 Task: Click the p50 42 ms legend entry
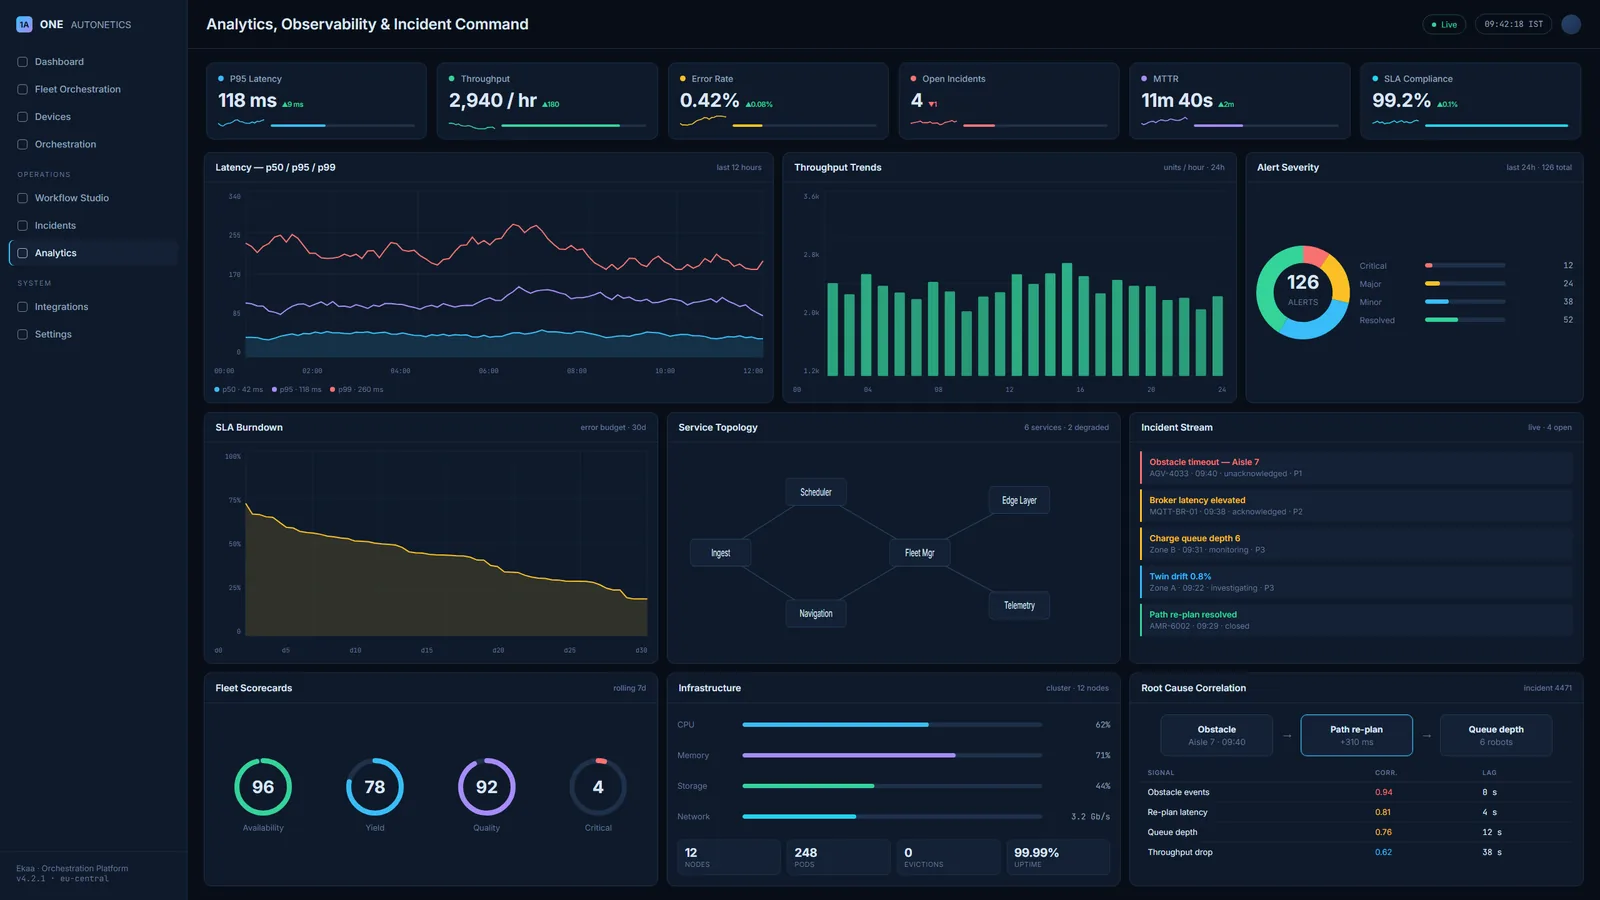pyautogui.click(x=239, y=390)
